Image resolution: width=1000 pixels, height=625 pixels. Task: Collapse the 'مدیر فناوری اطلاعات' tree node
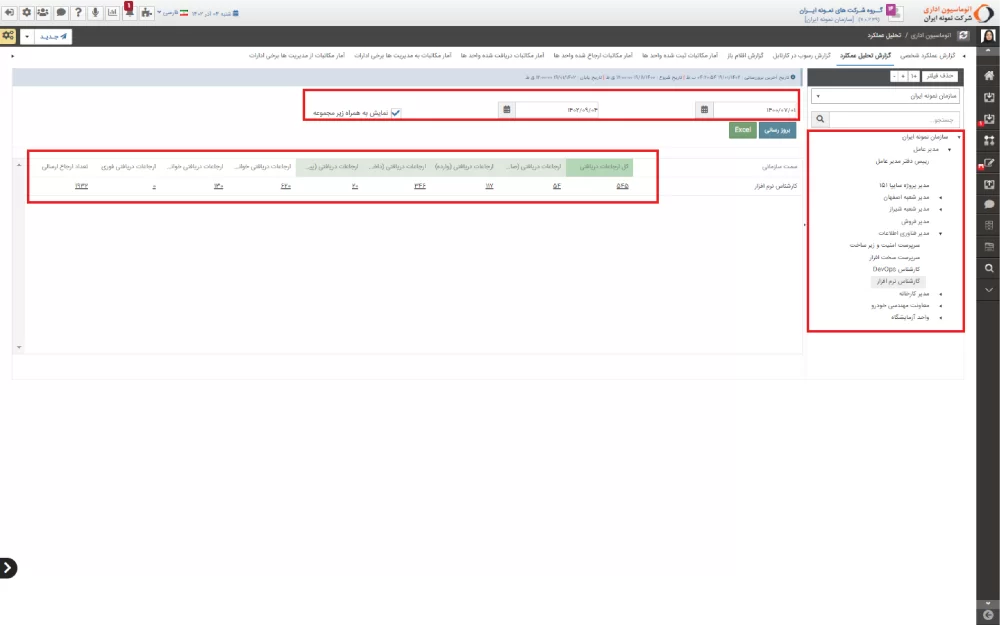941,232
